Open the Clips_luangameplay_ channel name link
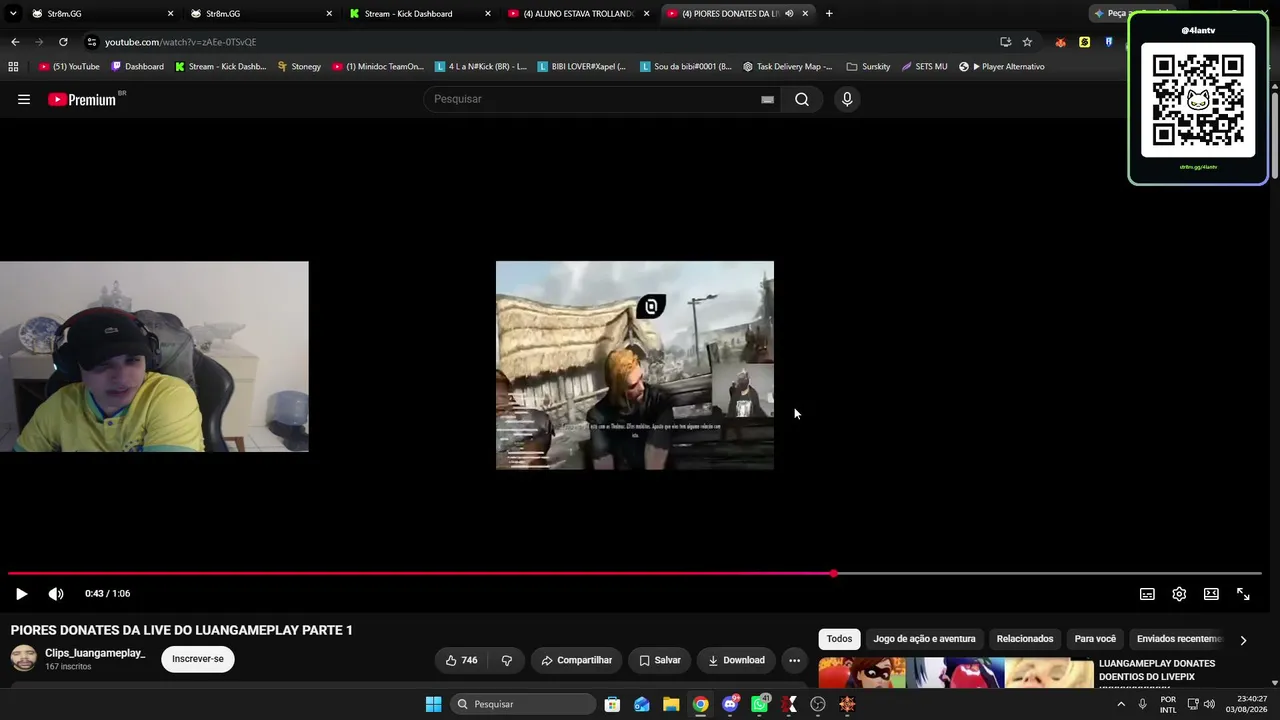Viewport: 1280px width, 720px height. pos(95,653)
